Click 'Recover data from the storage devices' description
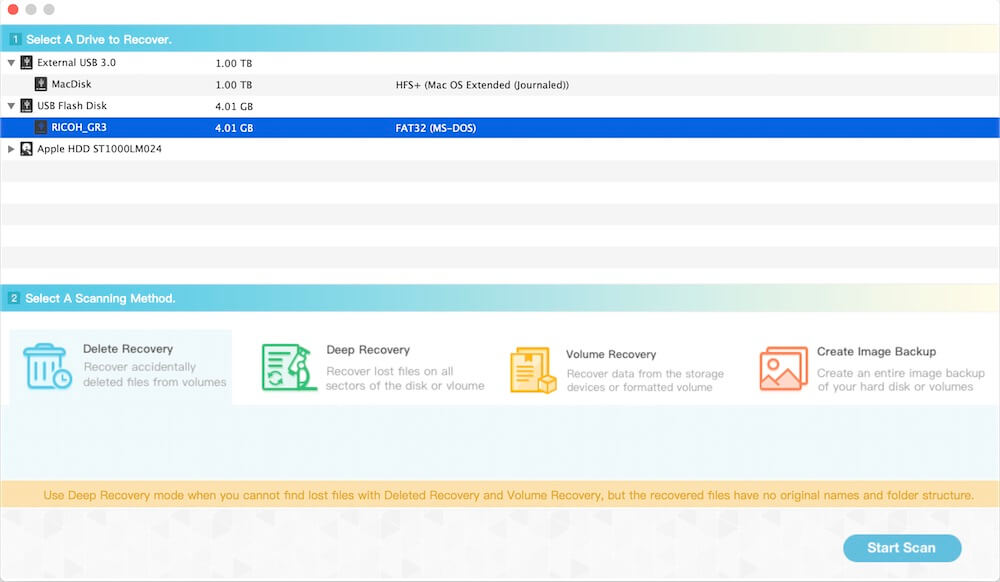 pos(645,381)
